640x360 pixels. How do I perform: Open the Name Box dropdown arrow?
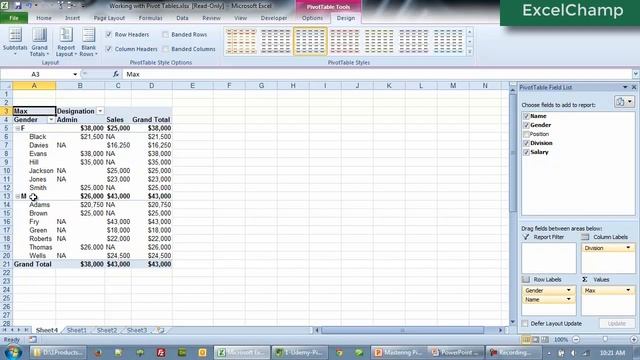point(75,74)
